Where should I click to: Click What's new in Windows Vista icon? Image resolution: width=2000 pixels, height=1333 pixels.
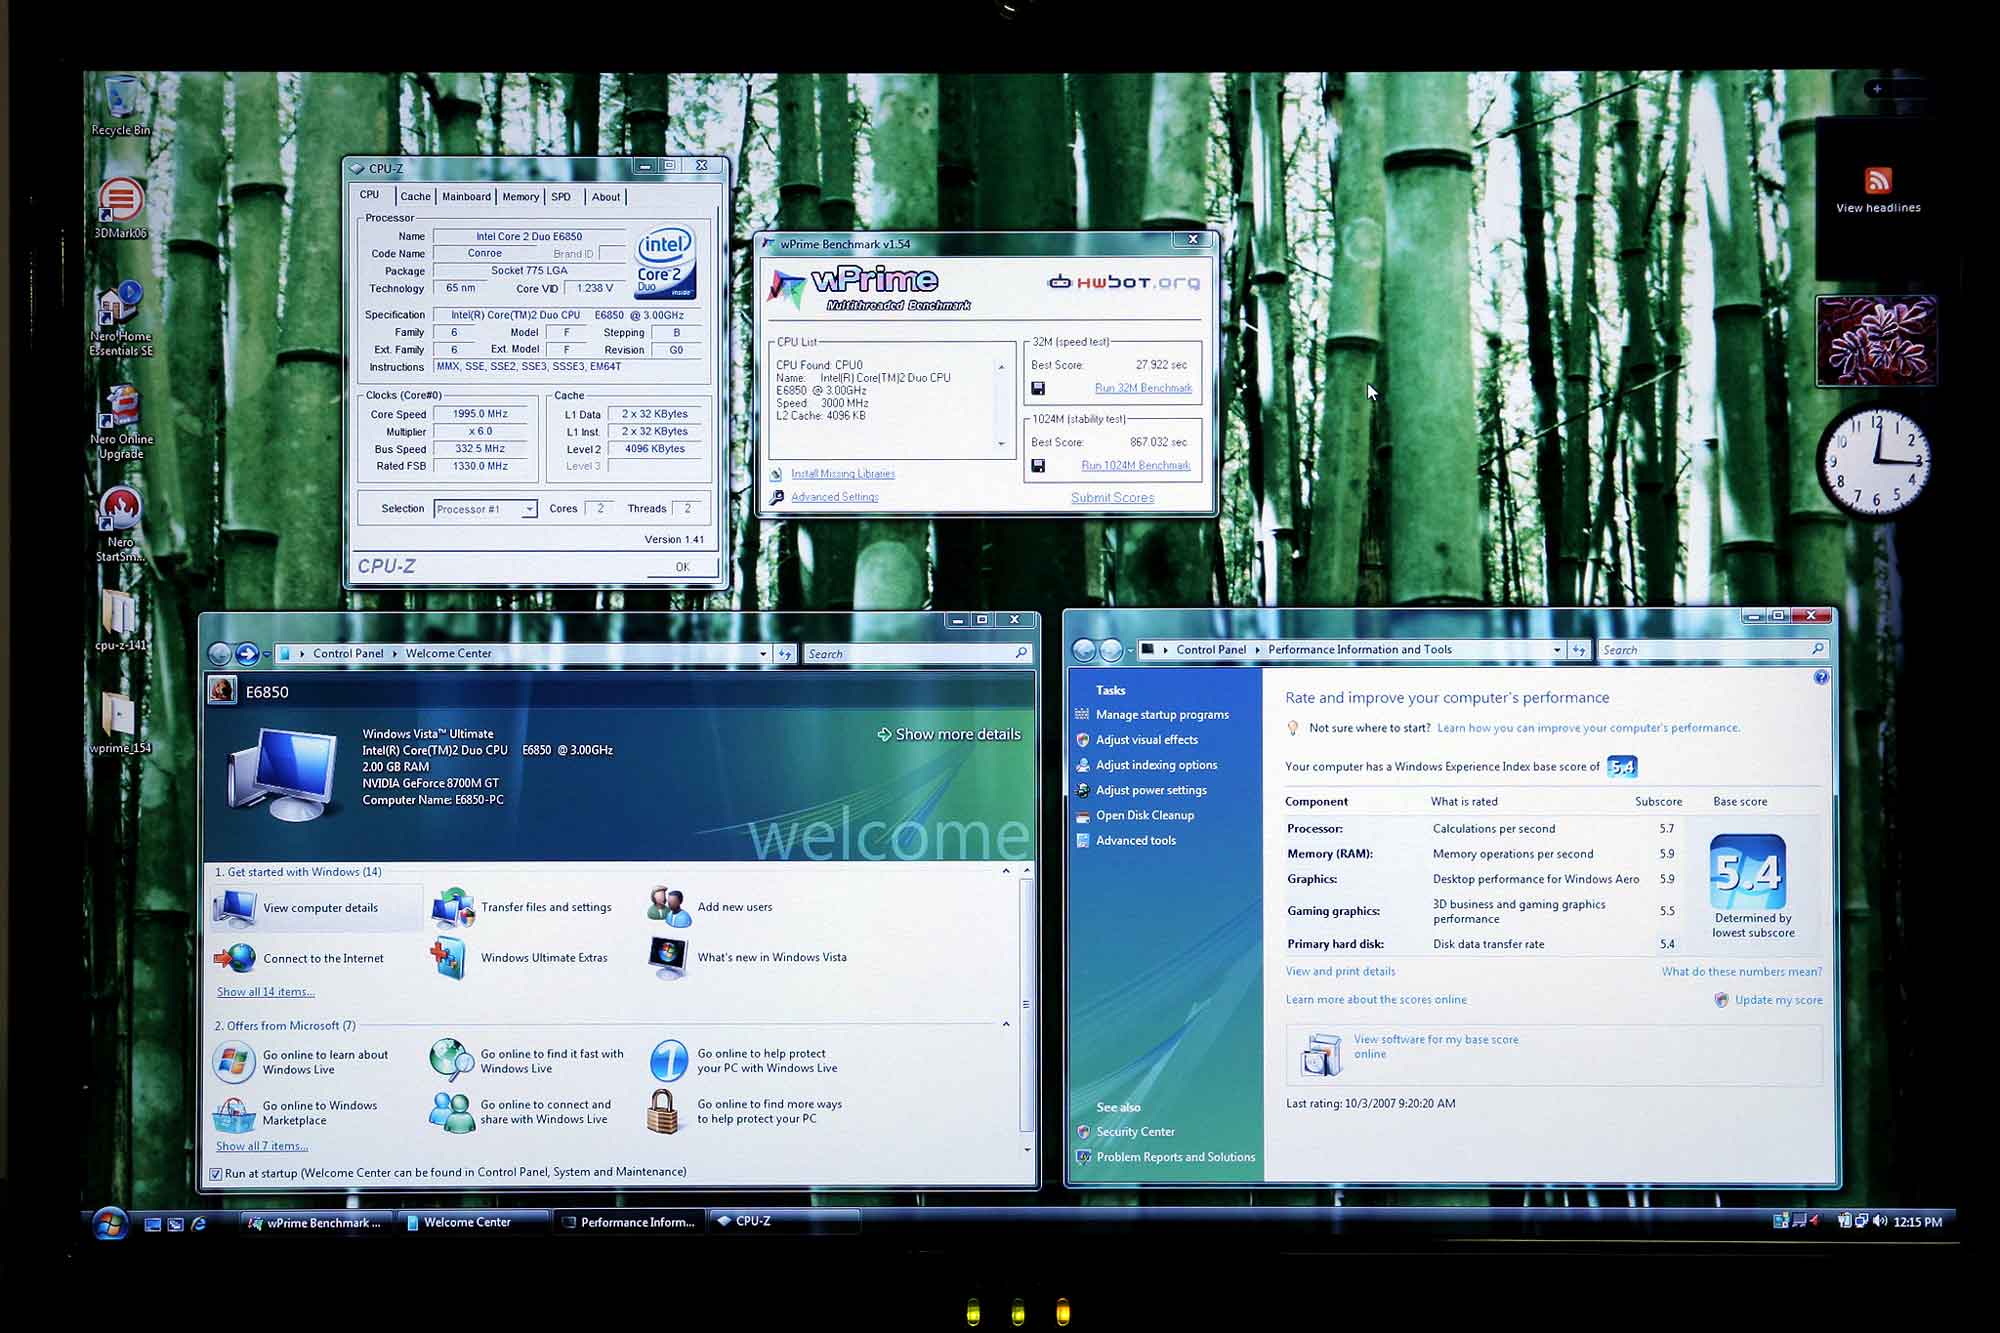point(668,957)
